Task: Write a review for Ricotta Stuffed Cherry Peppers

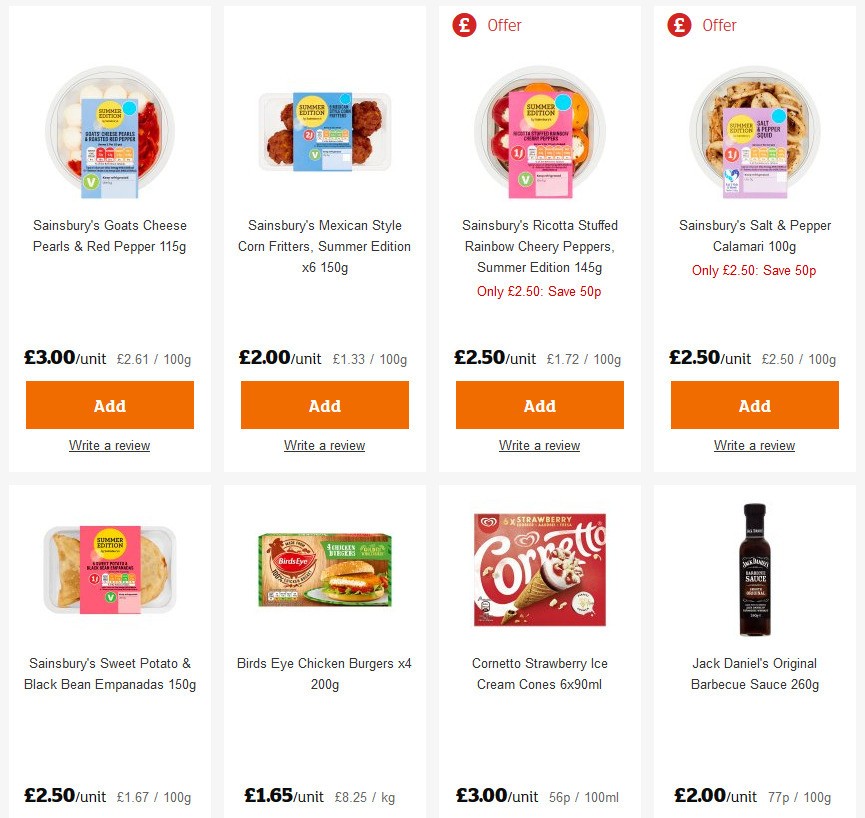Action: (539, 445)
